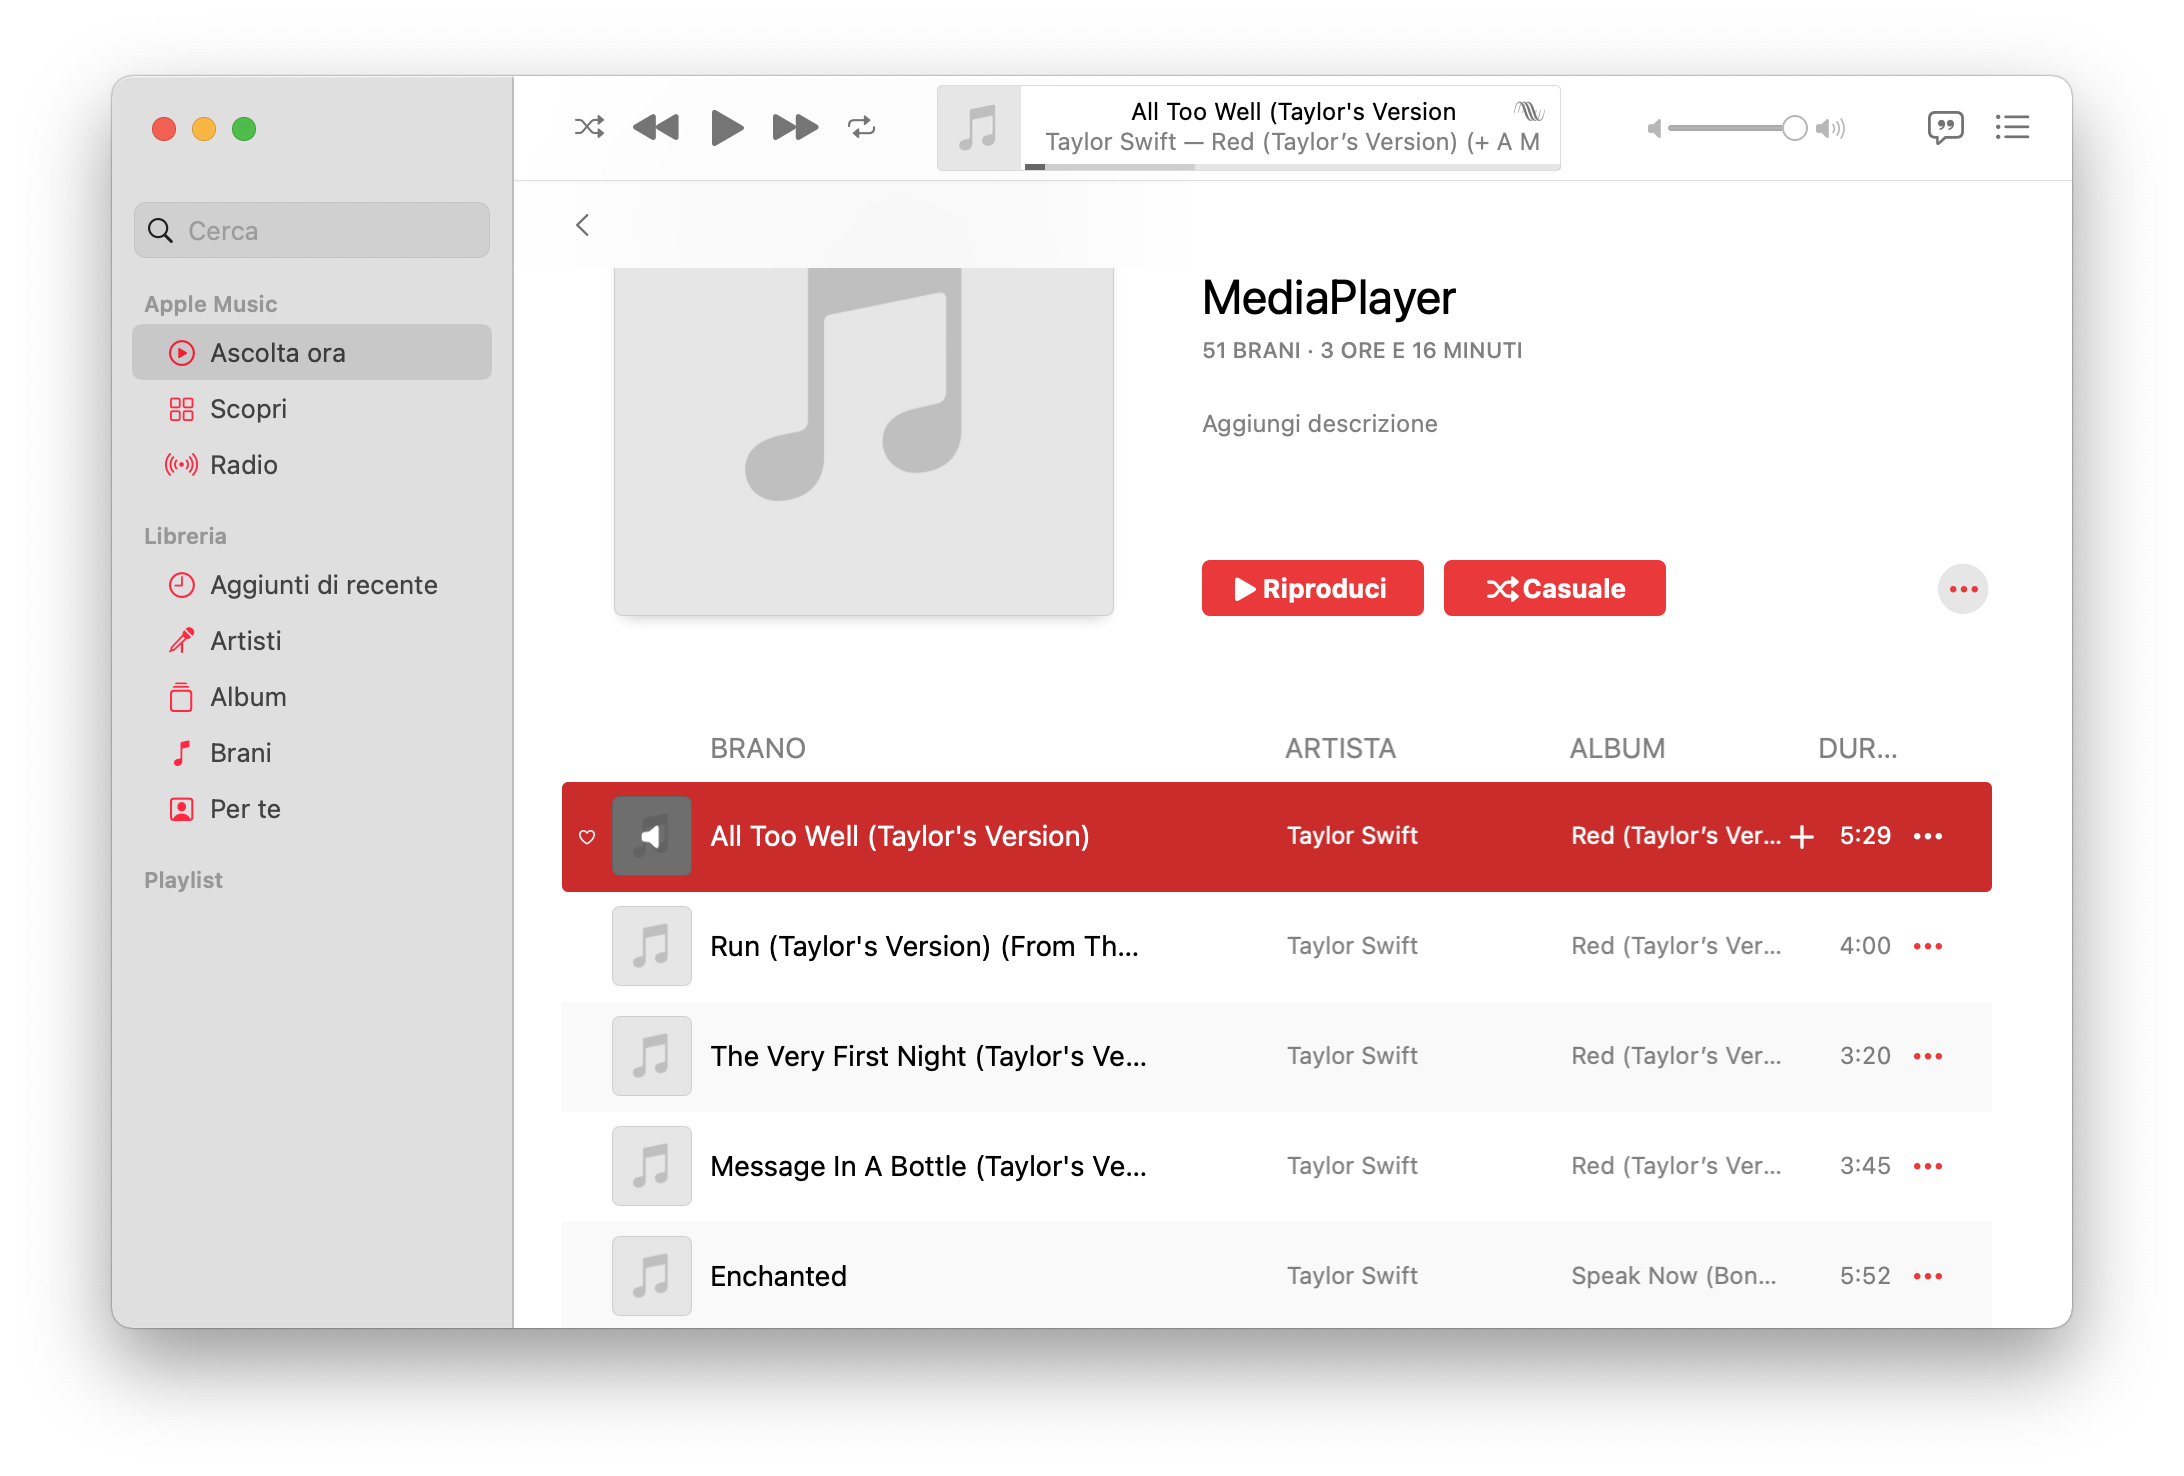Screen dimensions: 2184x1476
Task: Open the Up Next queue list
Action: 2012,127
